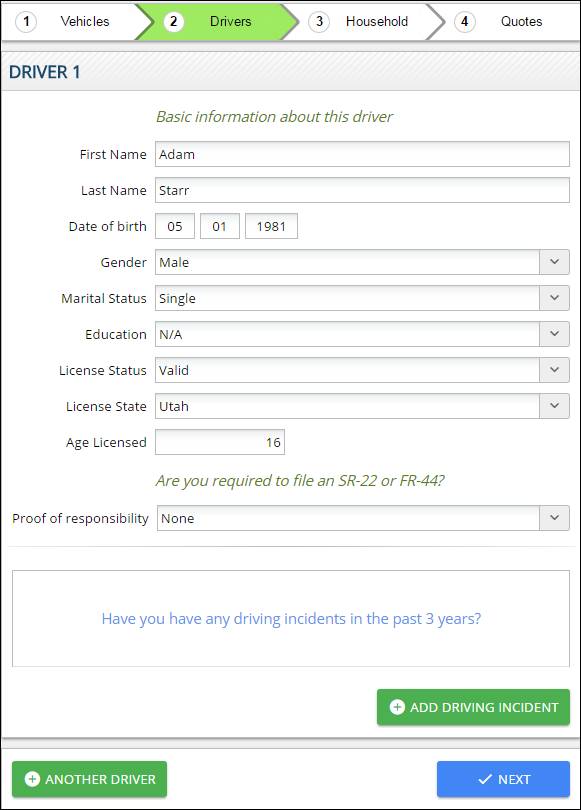Click the checkmark icon on Next button
Screen dimensions: 581x810
[x=485, y=779]
